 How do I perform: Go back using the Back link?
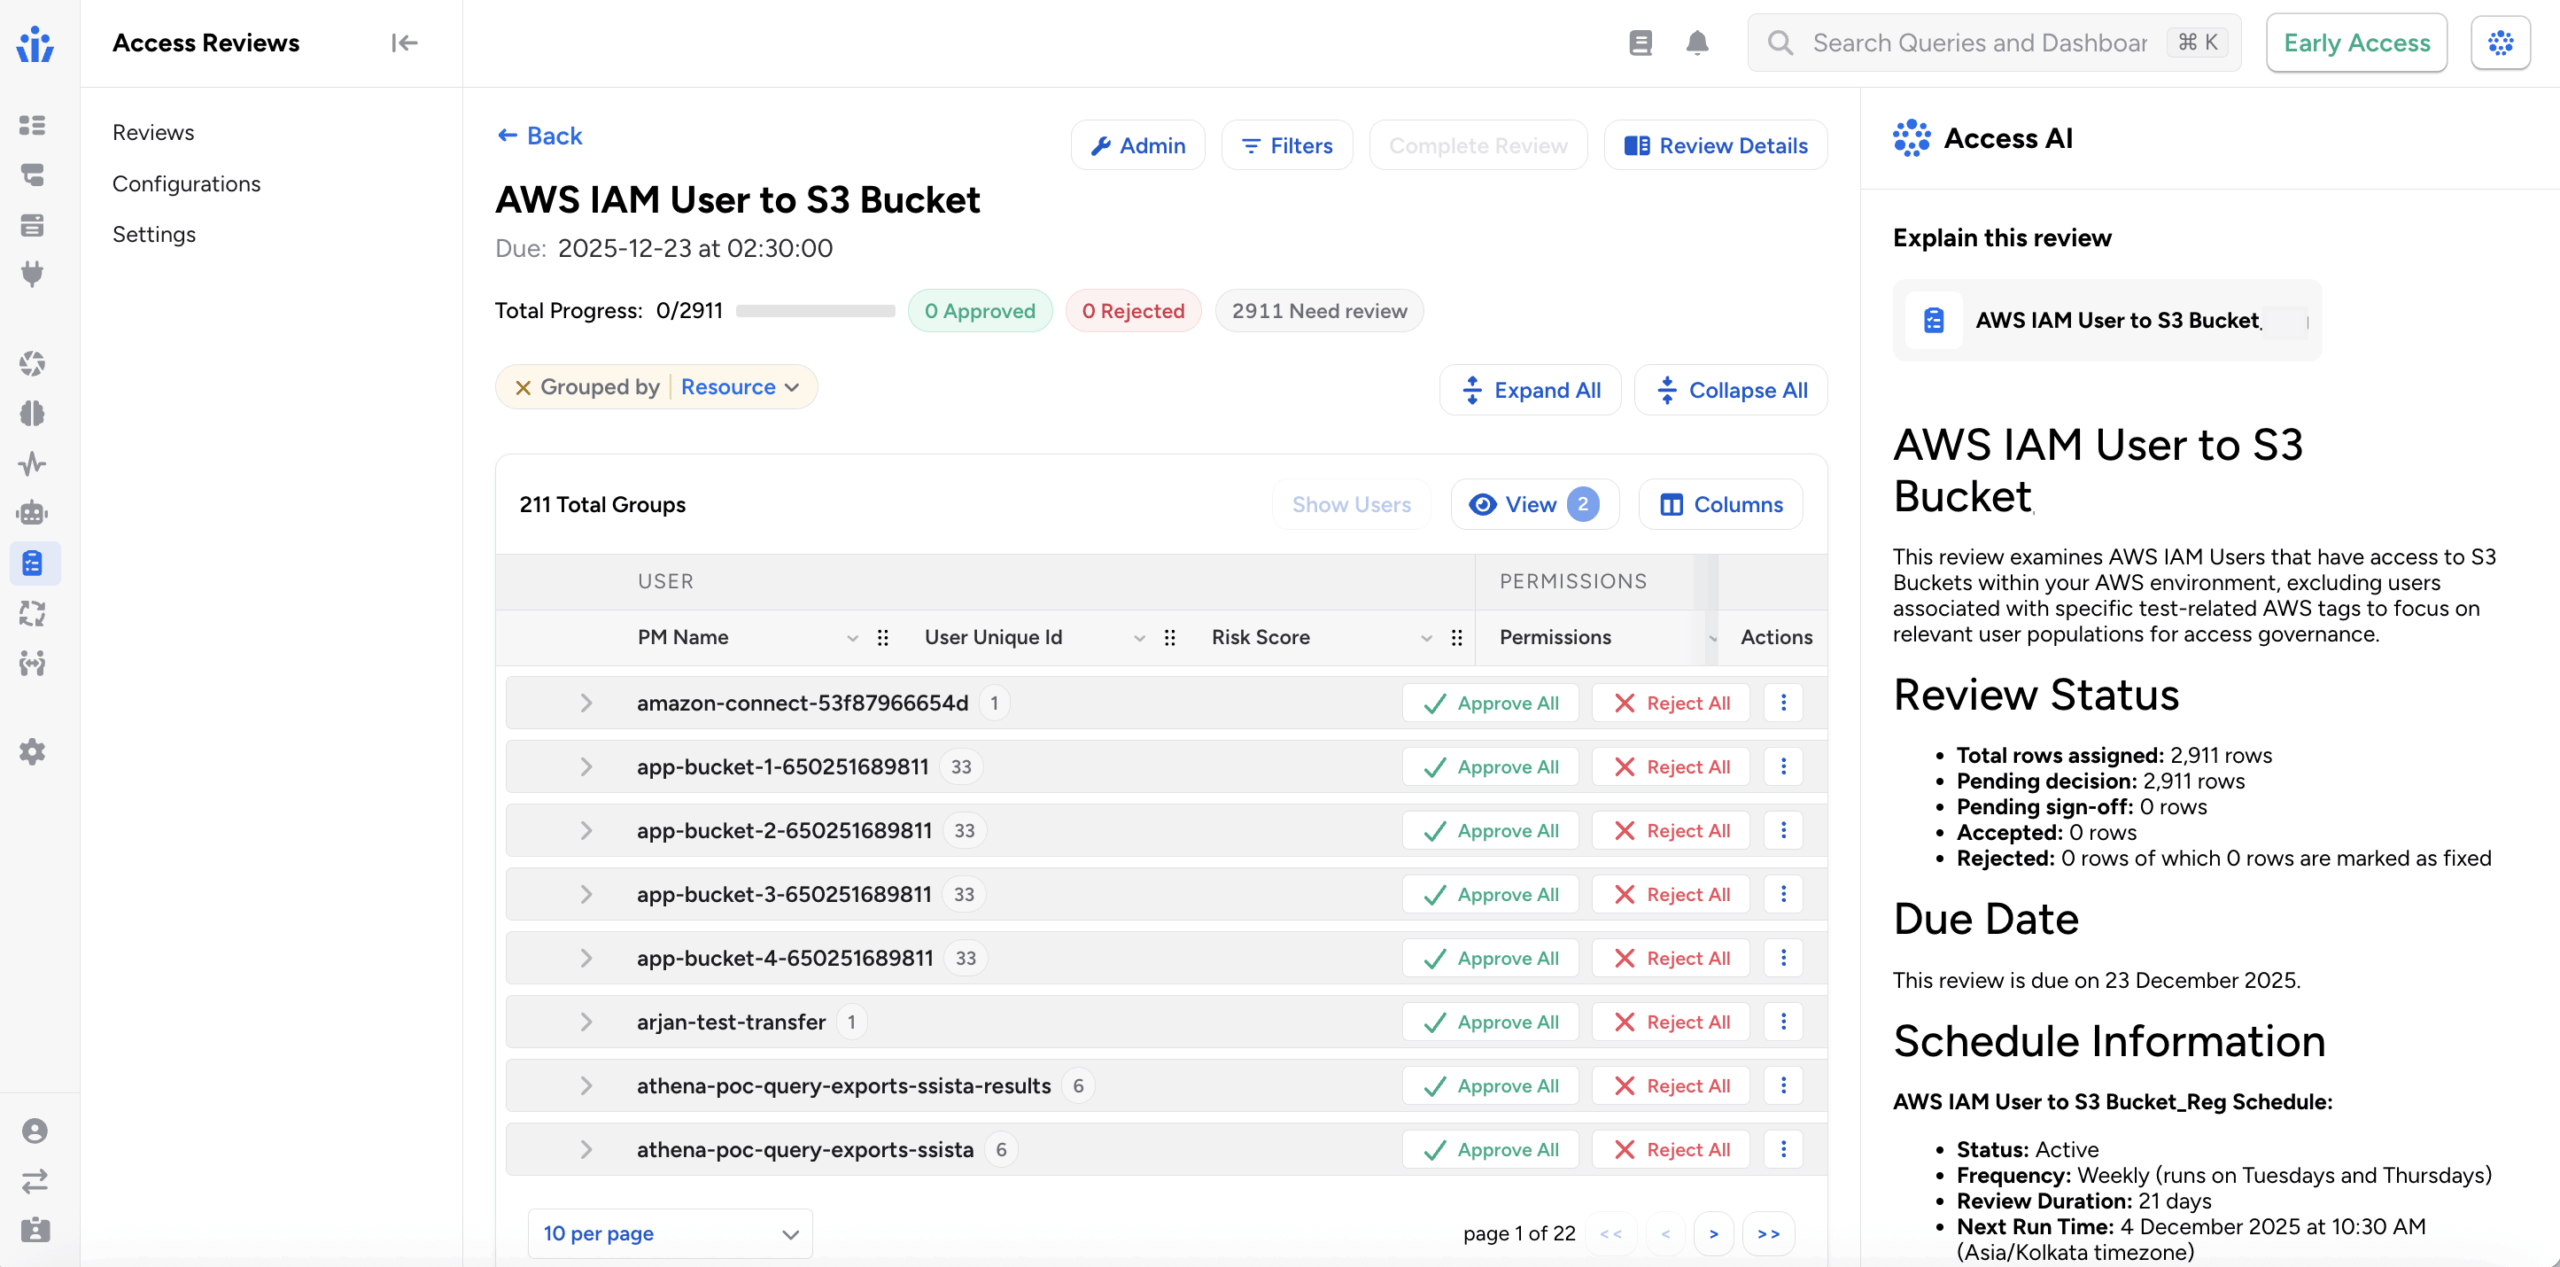(x=540, y=136)
